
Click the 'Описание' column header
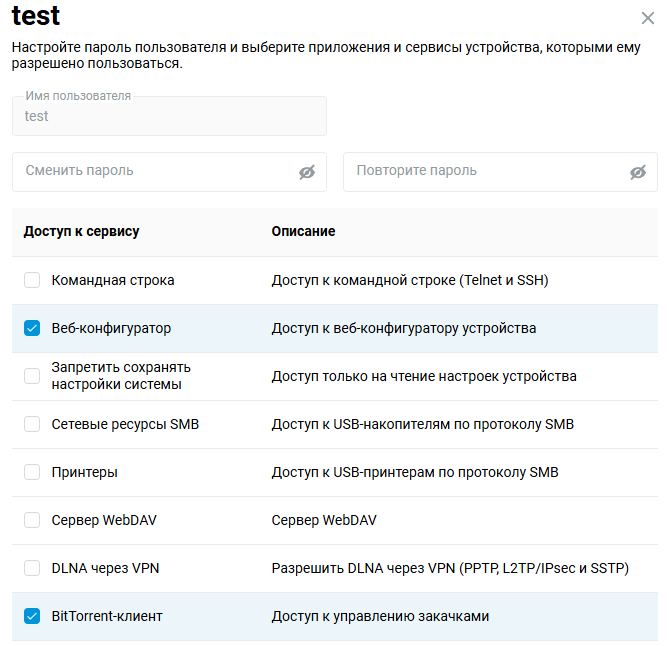(x=303, y=231)
